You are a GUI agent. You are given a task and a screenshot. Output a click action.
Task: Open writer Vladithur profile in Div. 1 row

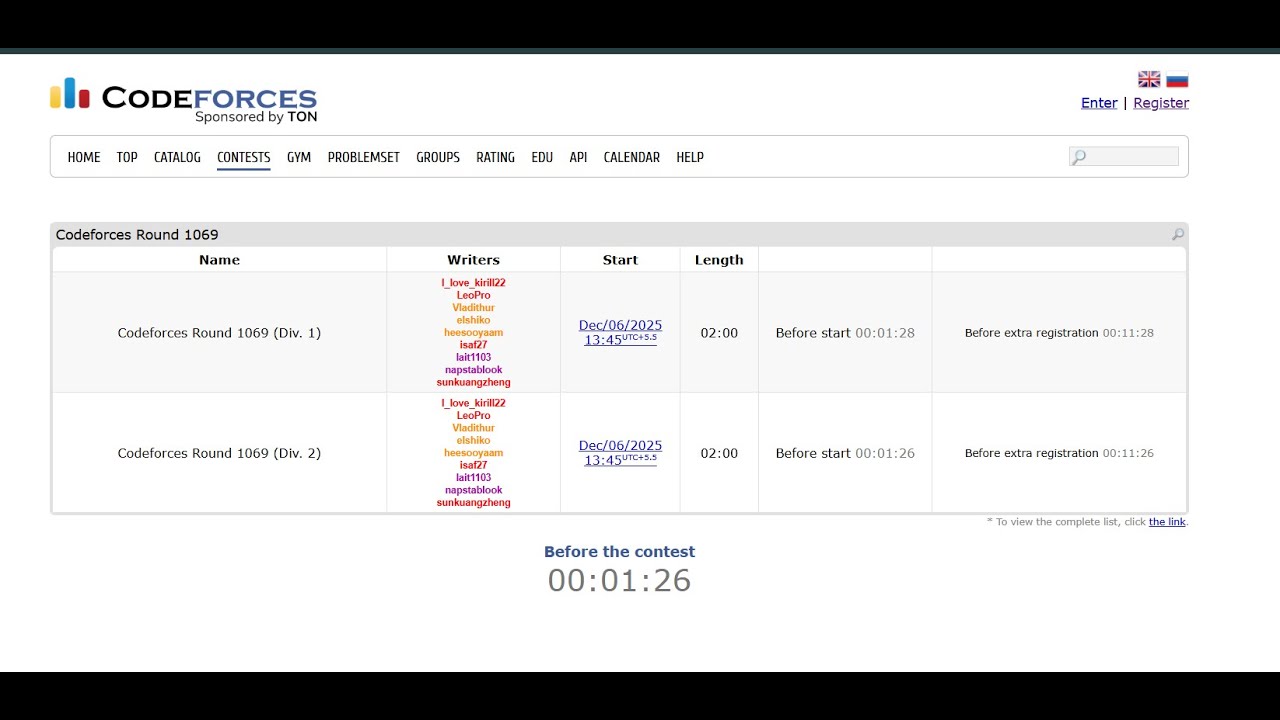pyautogui.click(x=473, y=308)
